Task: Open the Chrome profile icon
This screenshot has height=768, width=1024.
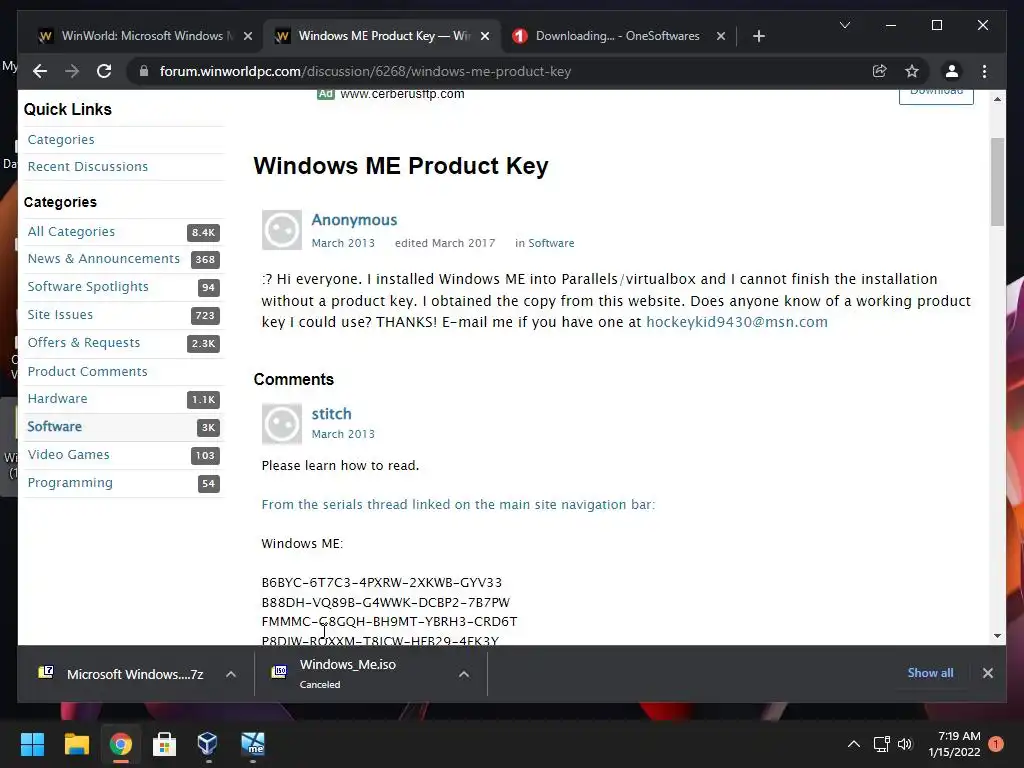Action: (952, 71)
